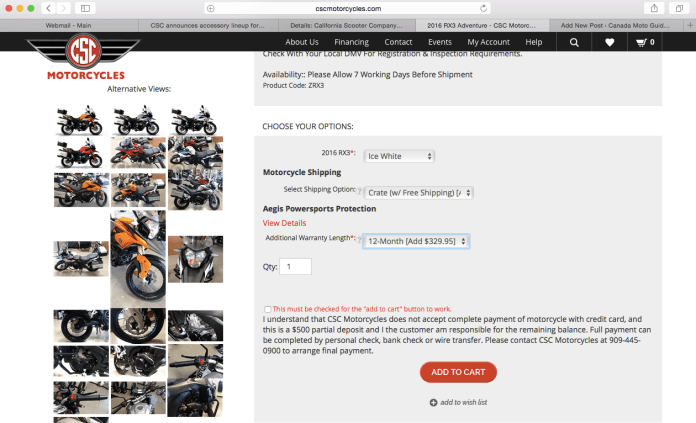Click the address bar reader plus icon
The height and width of the screenshot is (423, 696).
pos(211,8)
